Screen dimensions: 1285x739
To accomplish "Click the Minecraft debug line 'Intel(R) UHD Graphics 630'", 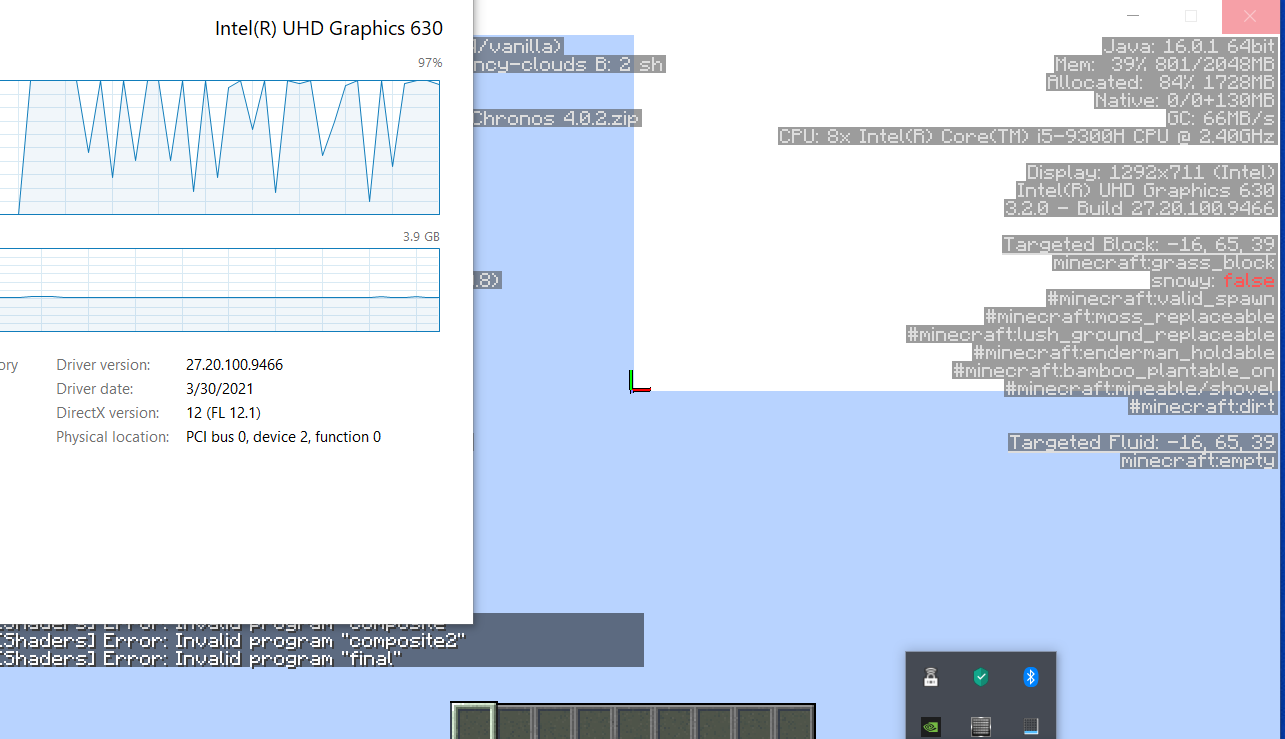I will pos(1145,190).
